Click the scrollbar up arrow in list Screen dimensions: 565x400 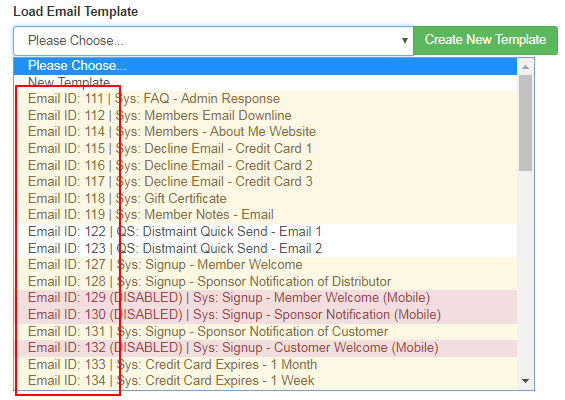tap(525, 67)
